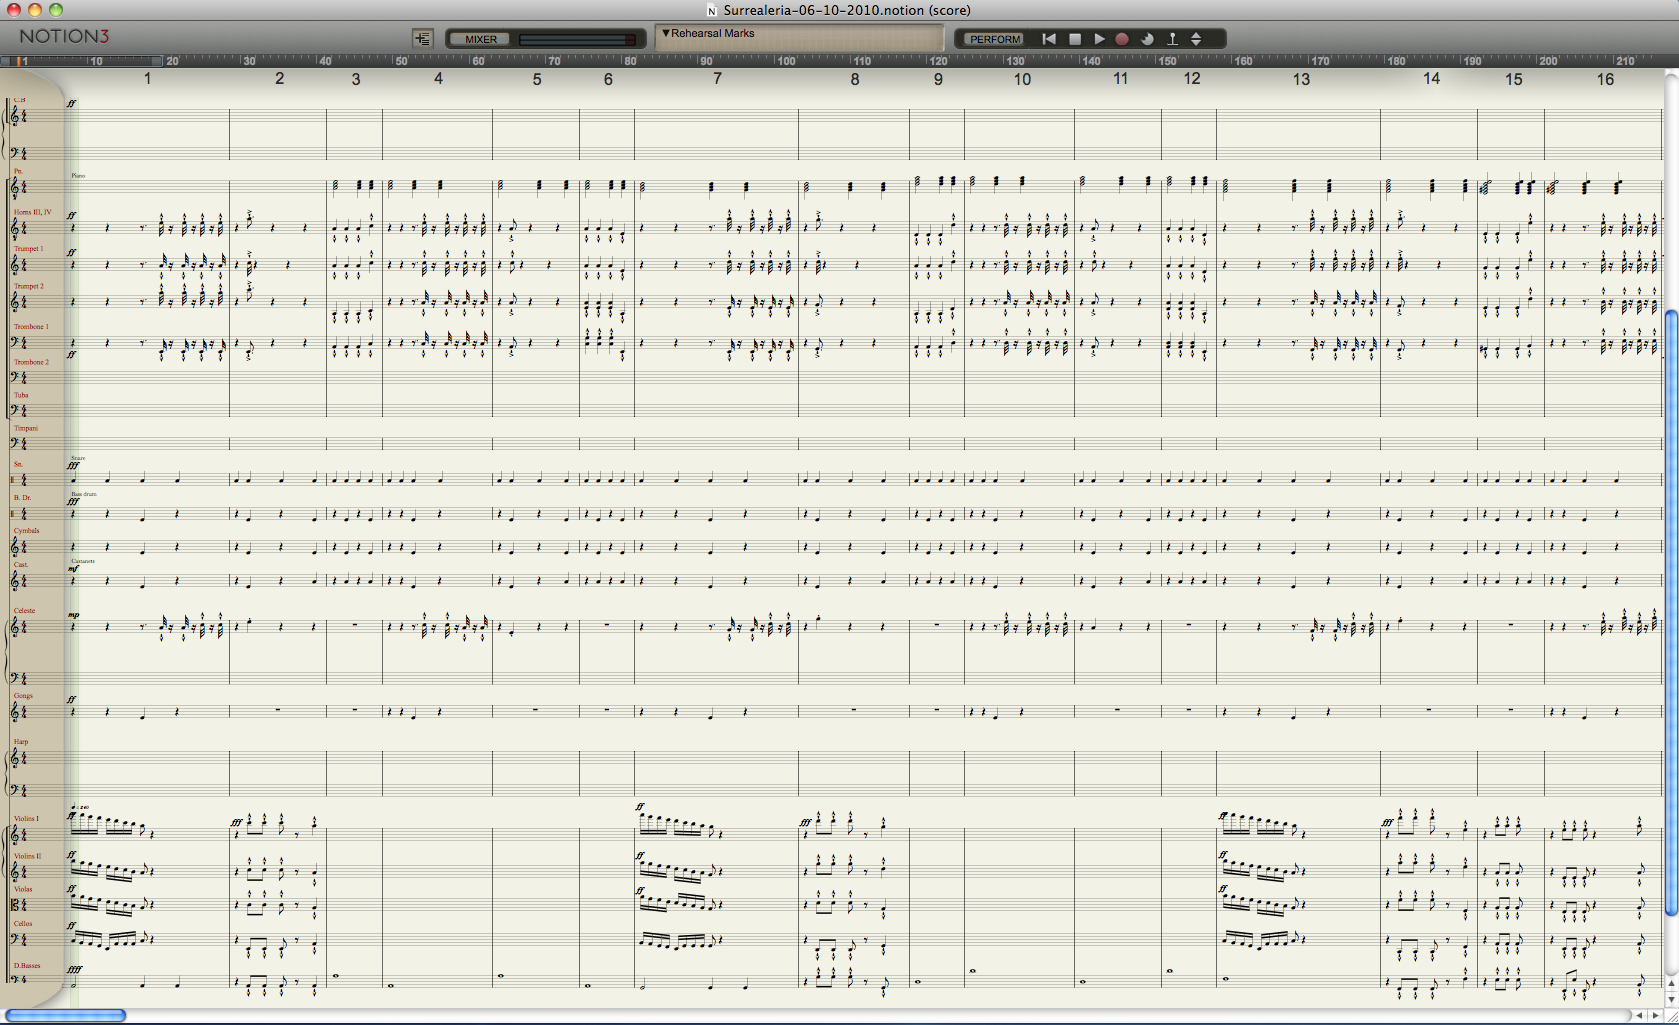Select the Trumpet 2 staff label
The height and width of the screenshot is (1025, 1679).
[x=28, y=286]
